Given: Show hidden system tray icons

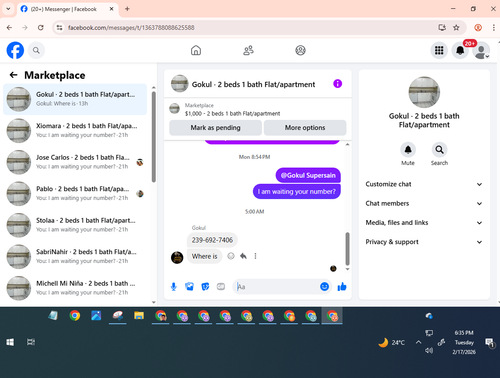Looking at the screenshot, I should pos(418,342).
